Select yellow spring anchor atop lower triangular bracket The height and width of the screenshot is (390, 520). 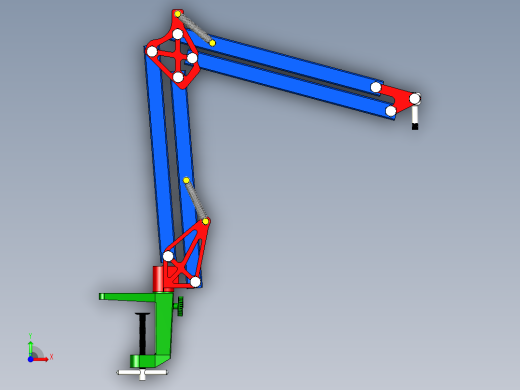pyautogui.click(x=206, y=221)
